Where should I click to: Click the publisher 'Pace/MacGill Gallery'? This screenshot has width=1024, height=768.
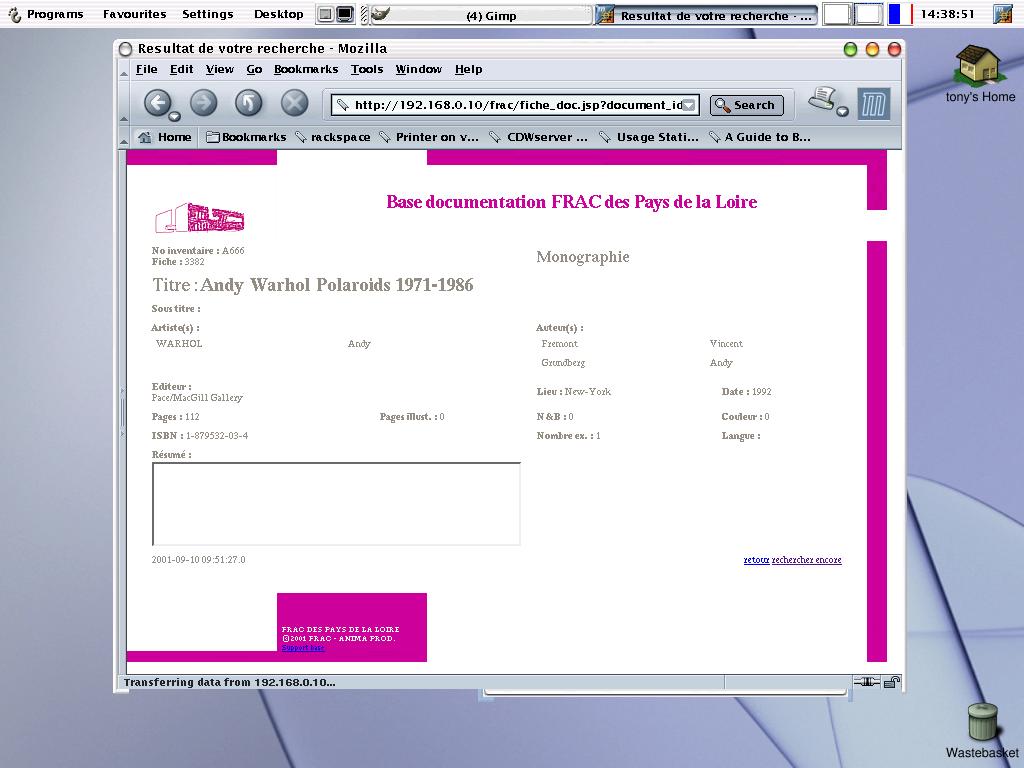click(197, 398)
